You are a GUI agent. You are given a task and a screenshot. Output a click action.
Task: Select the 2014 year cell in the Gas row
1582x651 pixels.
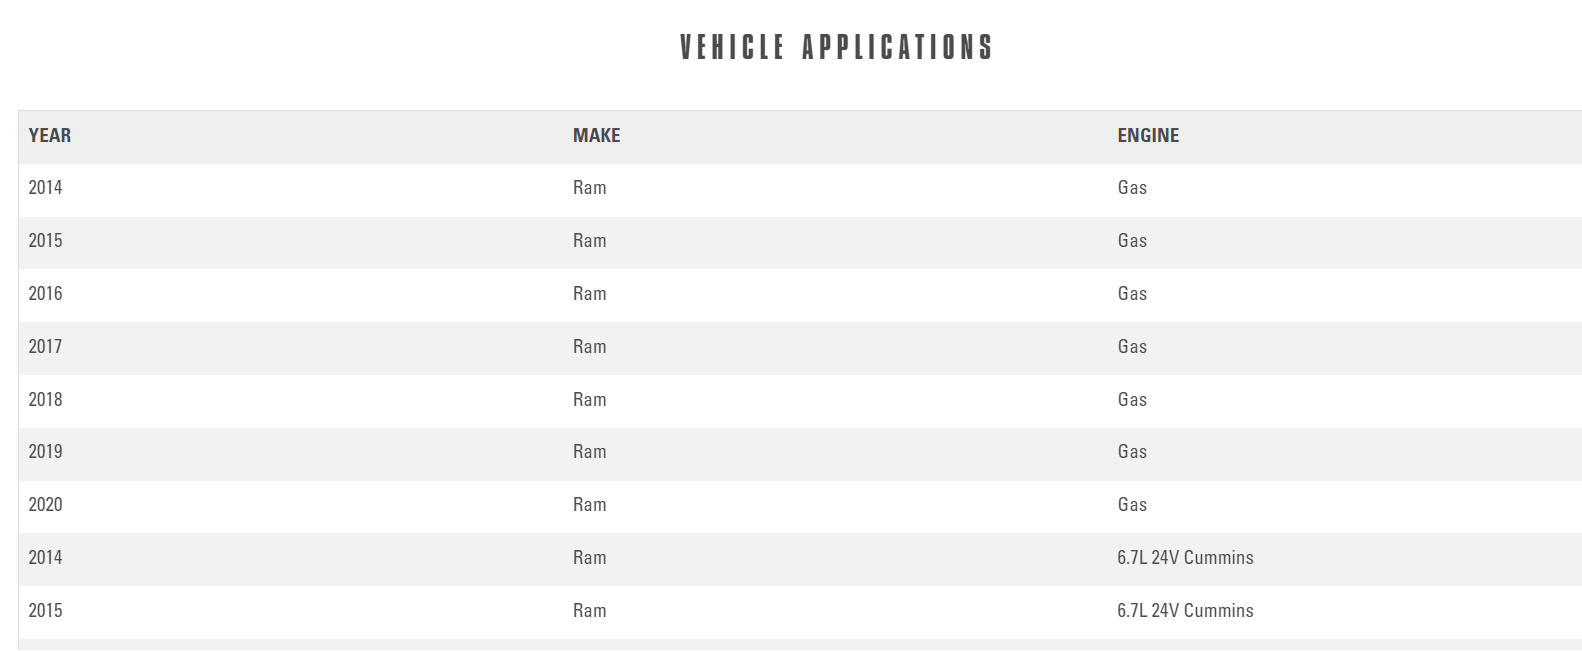click(x=45, y=188)
